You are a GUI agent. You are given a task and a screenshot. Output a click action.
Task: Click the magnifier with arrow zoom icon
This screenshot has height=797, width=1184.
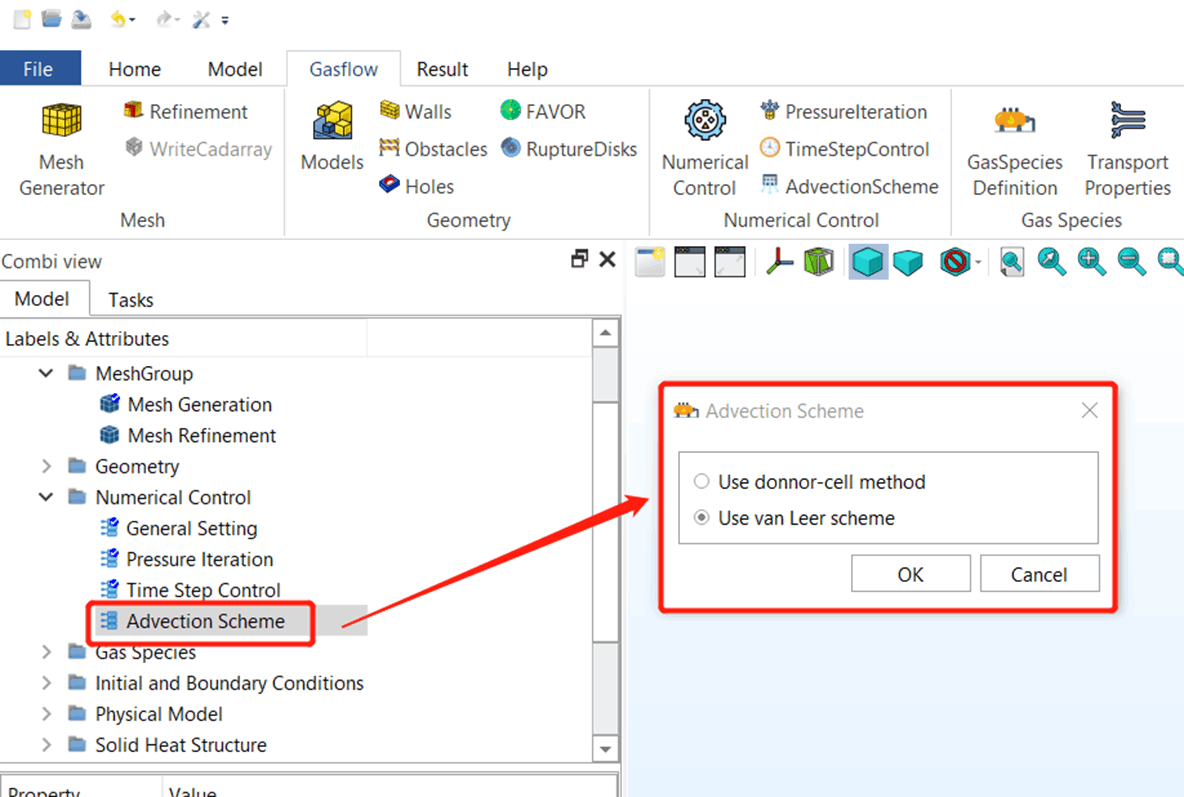pos(1051,261)
